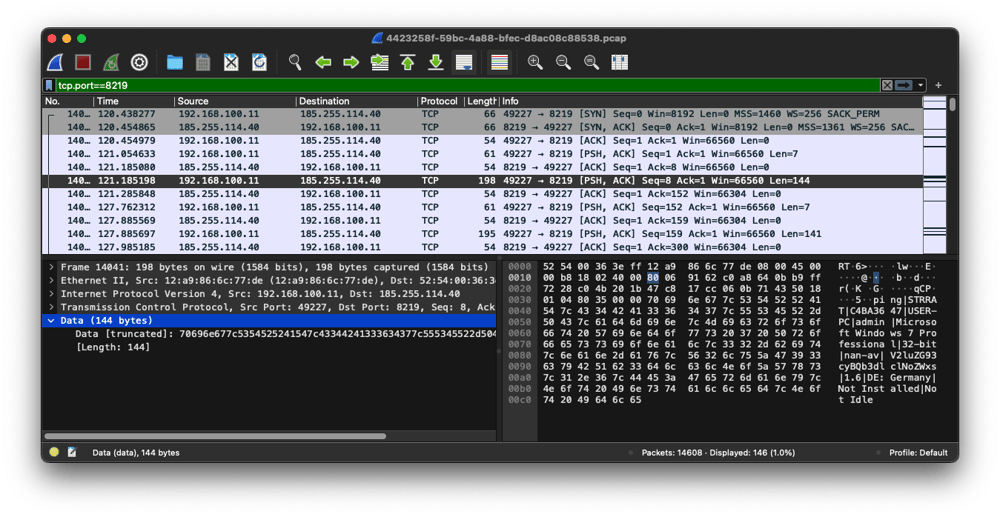Expand the Frame 14041 tree node
The width and height of the screenshot is (1000, 517).
tap(51, 268)
